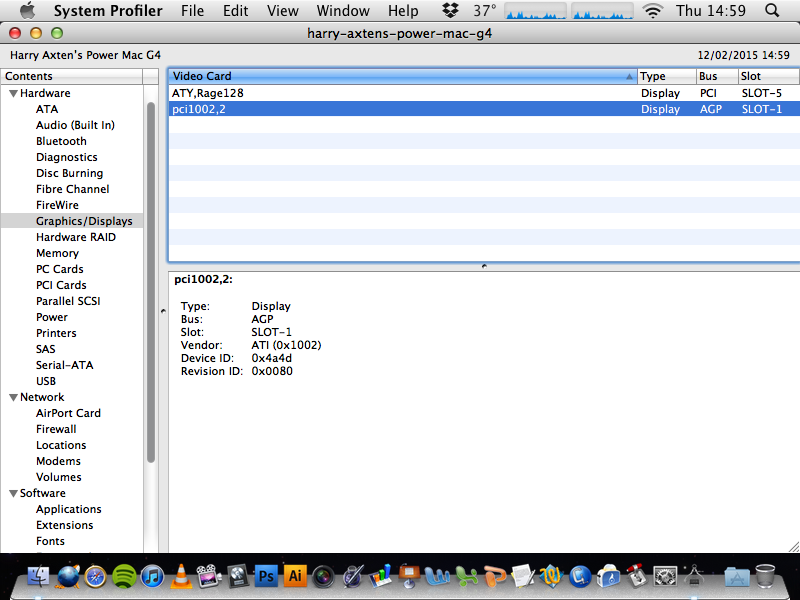Click the Dropbox menu bar icon
Screen dimensions: 800x600
tap(450, 10)
